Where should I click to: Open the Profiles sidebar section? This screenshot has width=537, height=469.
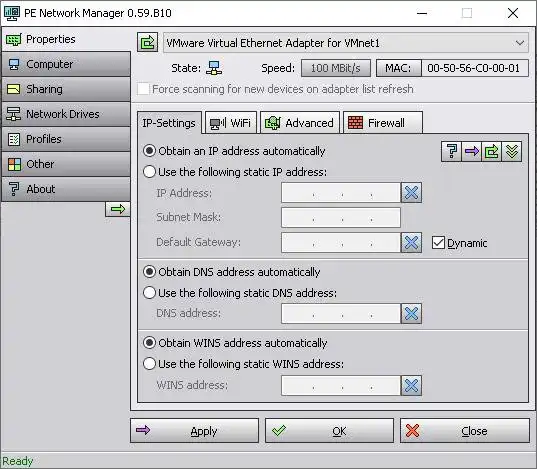point(66,139)
